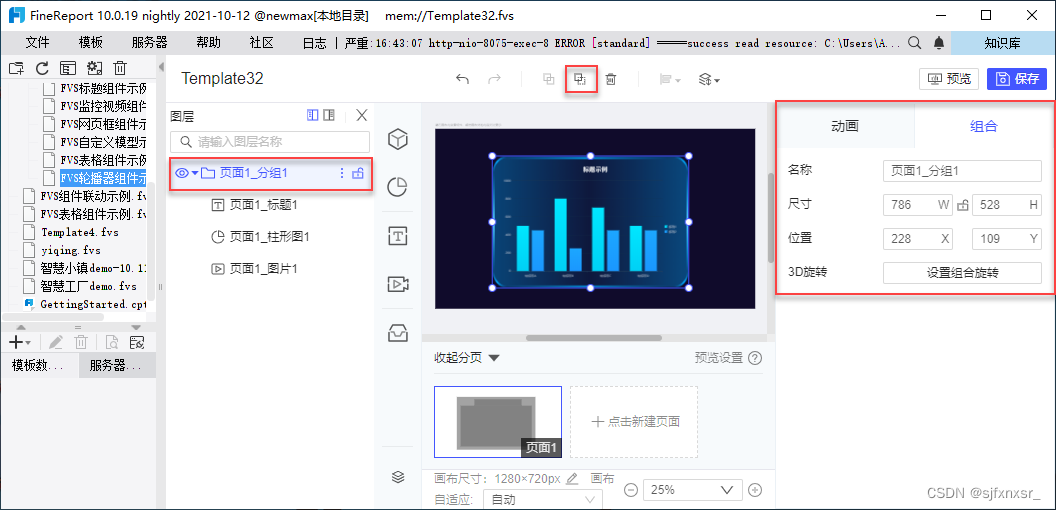The image size is (1056, 510).
Task: Toggle the lock icon on 页面1_分组1 layer
Action: point(358,173)
